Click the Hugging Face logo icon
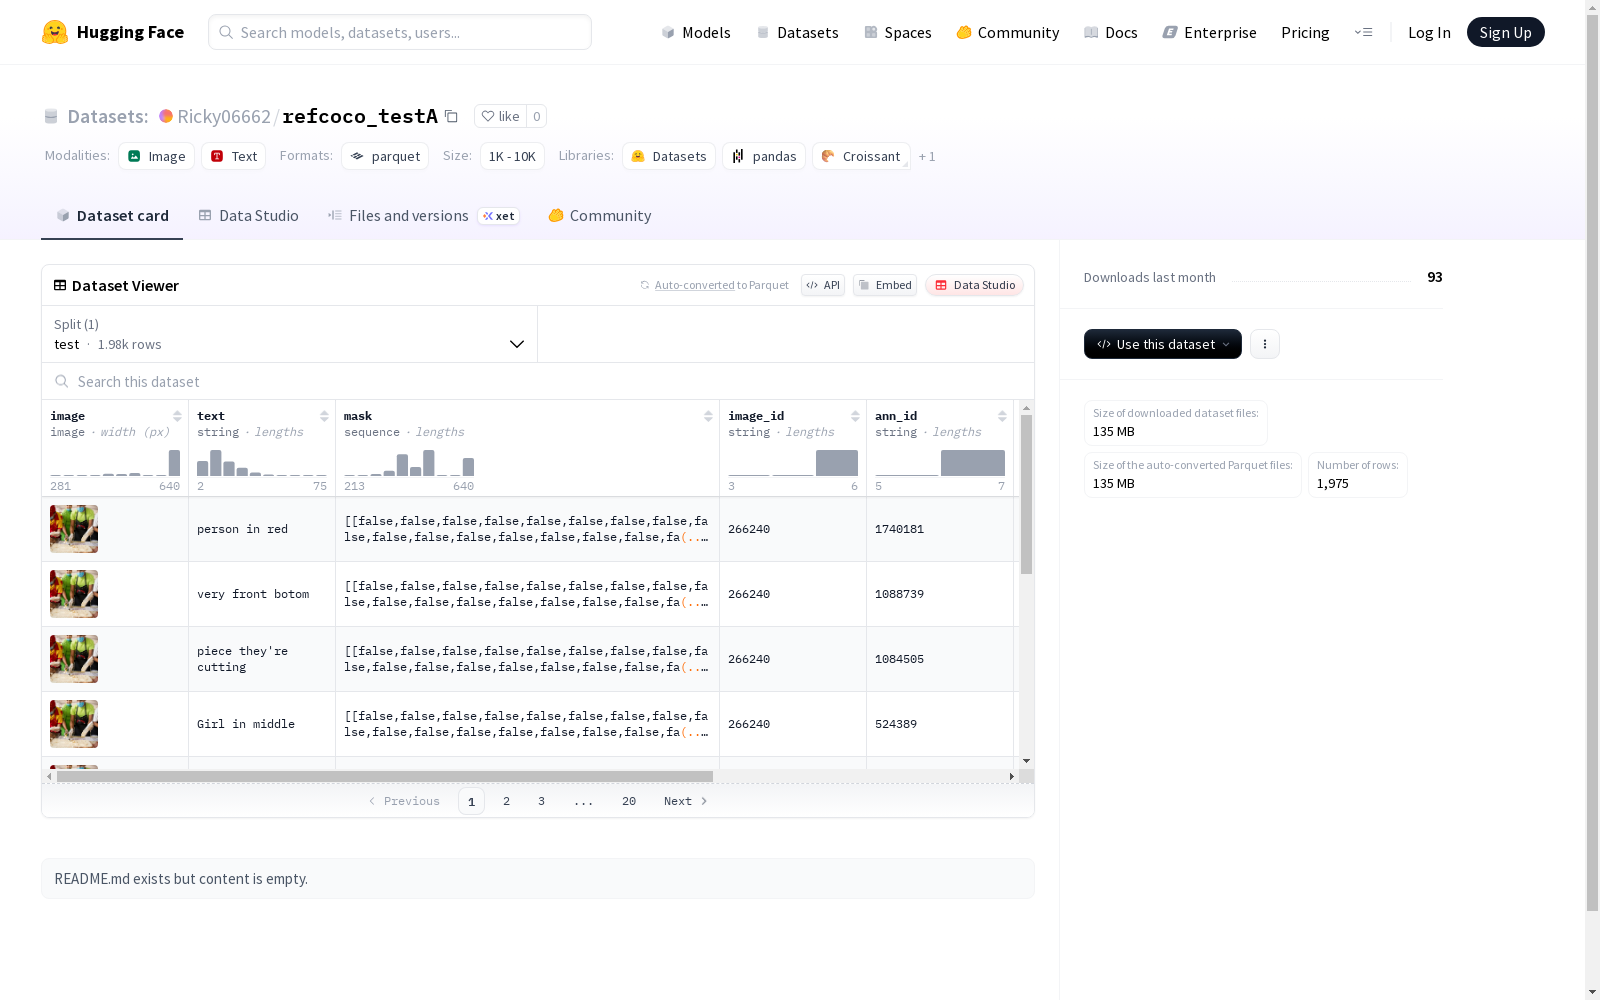The width and height of the screenshot is (1600, 1000). click(x=55, y=32)
